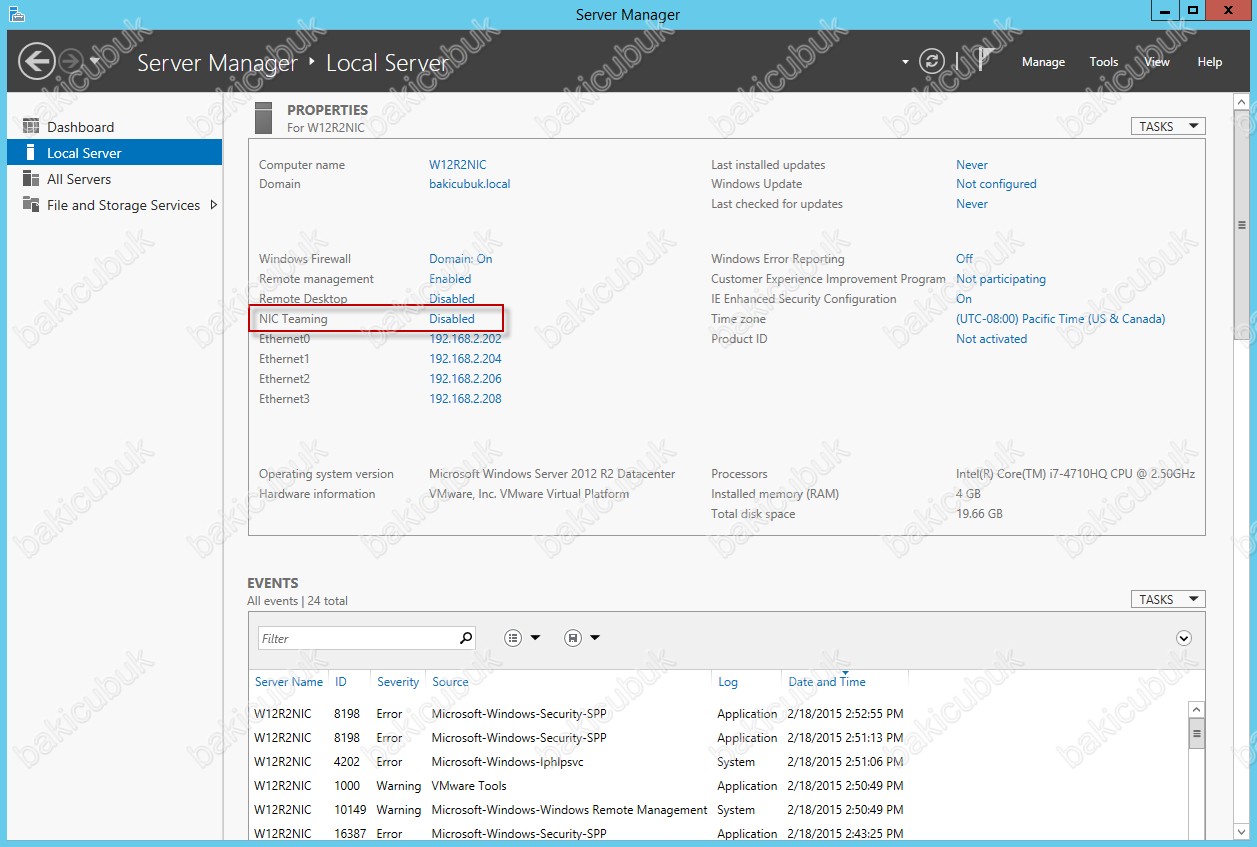The image size is (1257, 847).
Task: Click computer name W12R2NIC link
Action: coord(458,165)
